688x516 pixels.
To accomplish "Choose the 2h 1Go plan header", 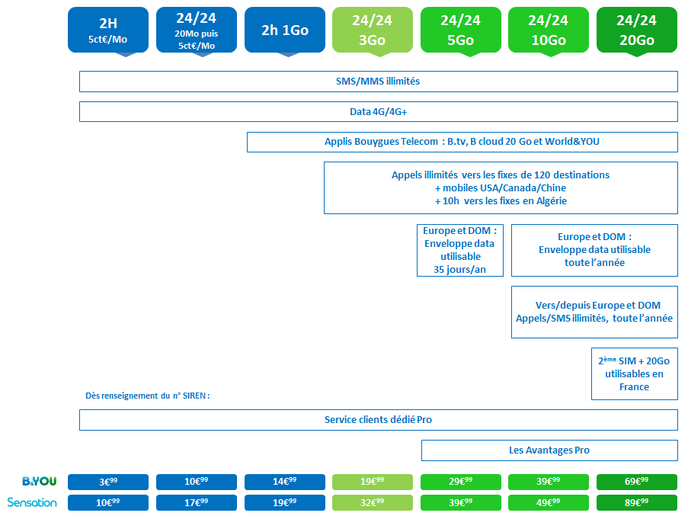I will 285,30.
